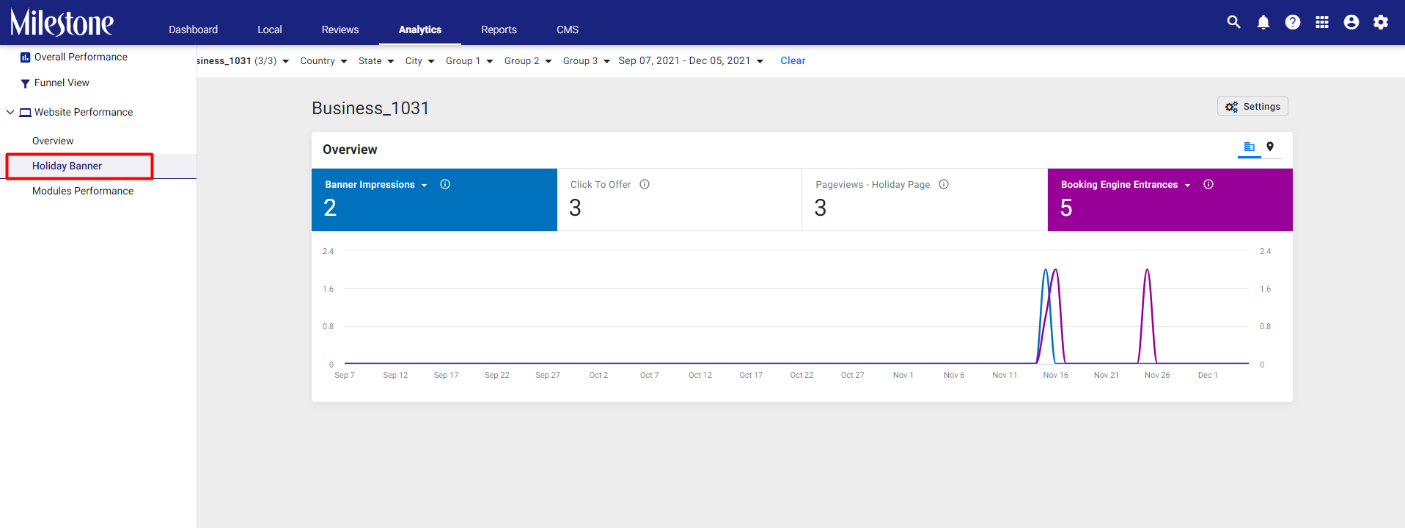Open the gear settings icon in header

pyautogui.click(x=1381, y=22)
